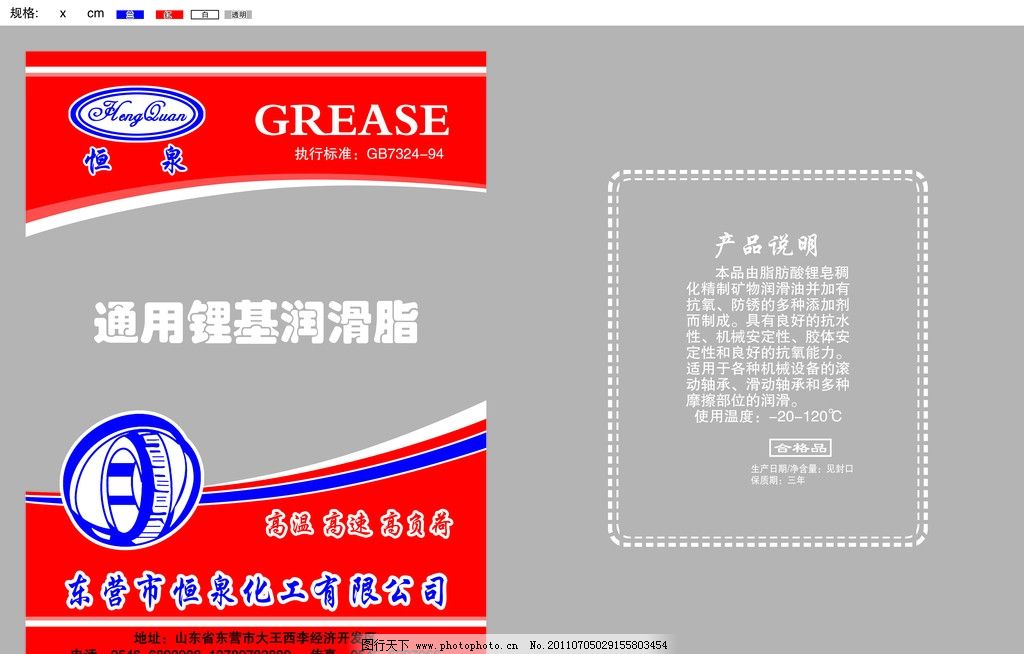Click the 高温 高速 高负荷 slogan
This screenshot has height=654, width=1024.
click(x=359, y=525)
